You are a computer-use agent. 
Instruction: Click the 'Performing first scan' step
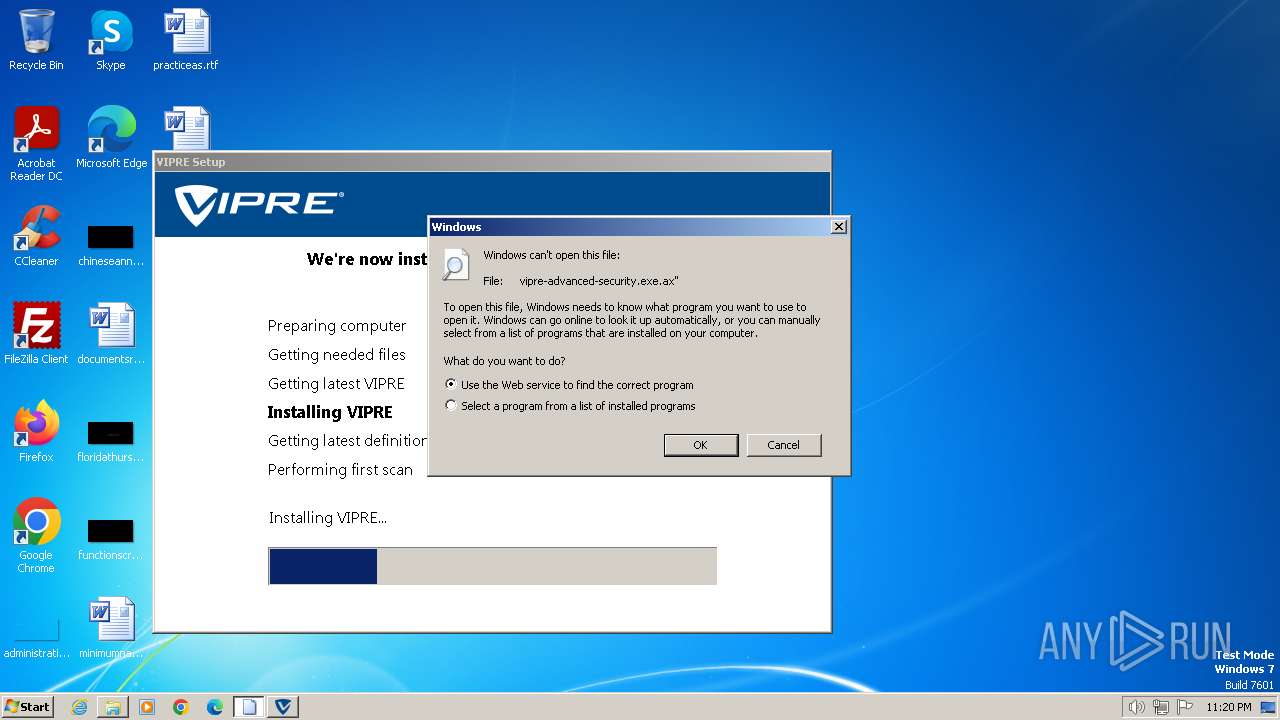340,470
